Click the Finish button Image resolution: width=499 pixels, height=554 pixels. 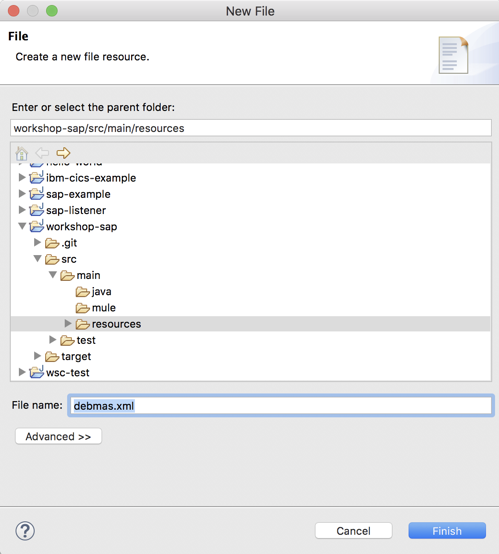[x=447, y=531]
